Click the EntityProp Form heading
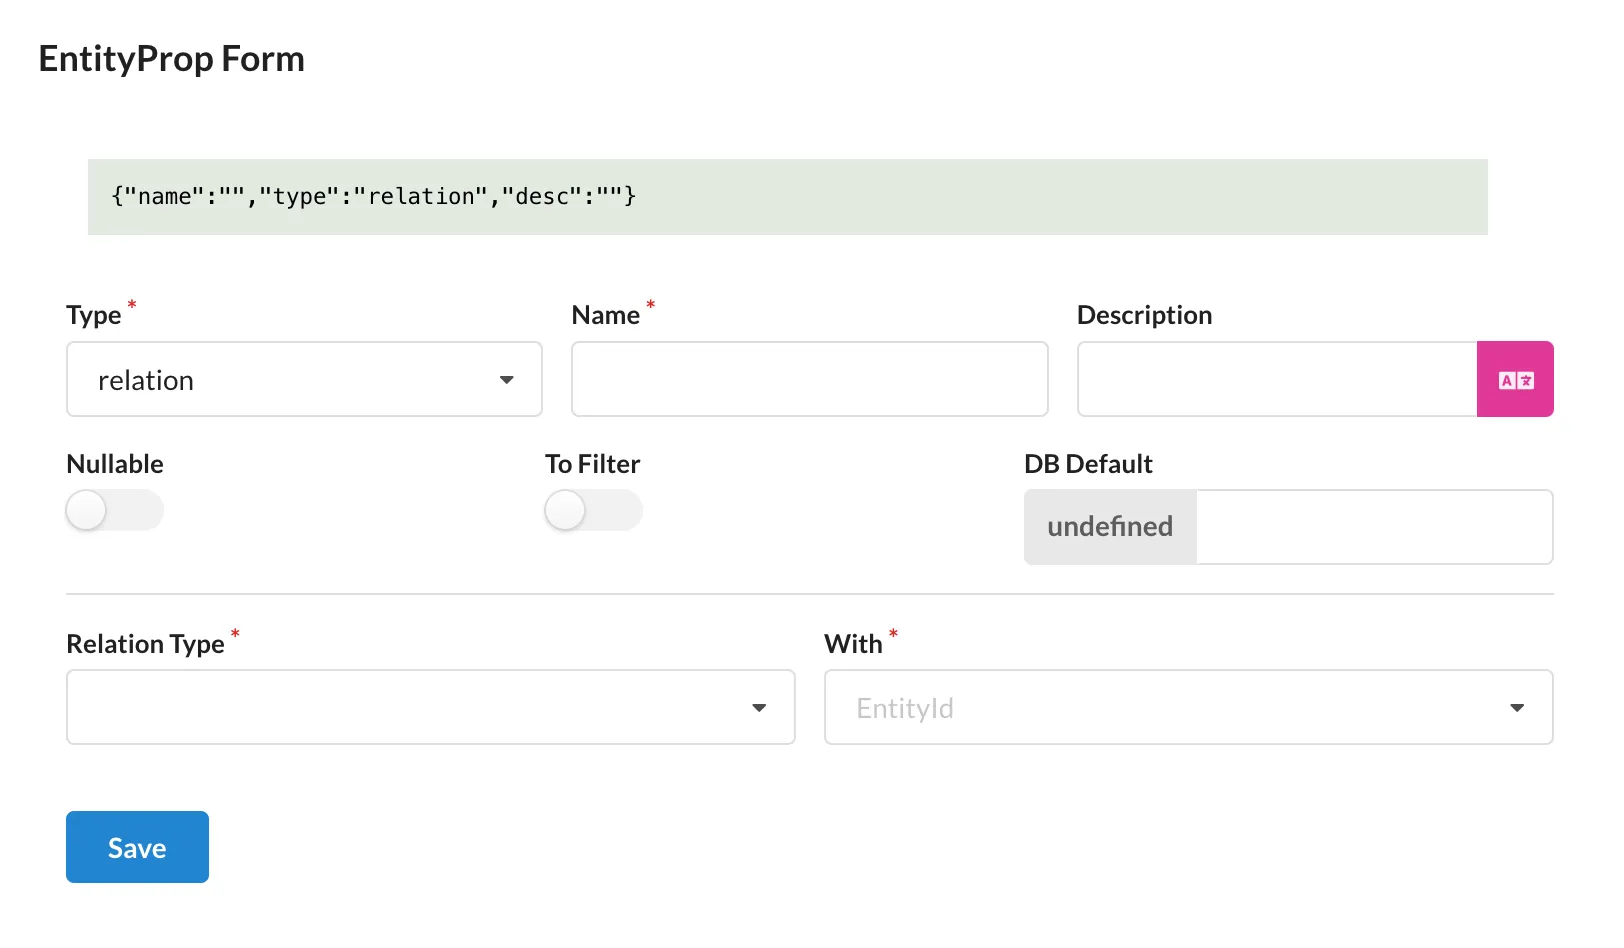Image resolution: width=1624 pixels, height=948 pixels. [172, 59]
